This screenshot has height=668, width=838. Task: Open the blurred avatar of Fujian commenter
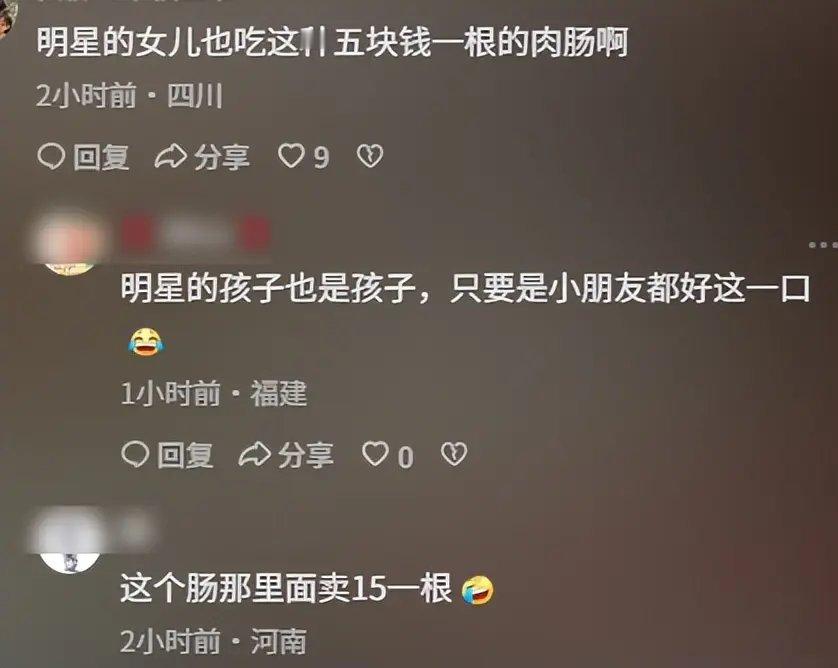(x=70, y=244)
